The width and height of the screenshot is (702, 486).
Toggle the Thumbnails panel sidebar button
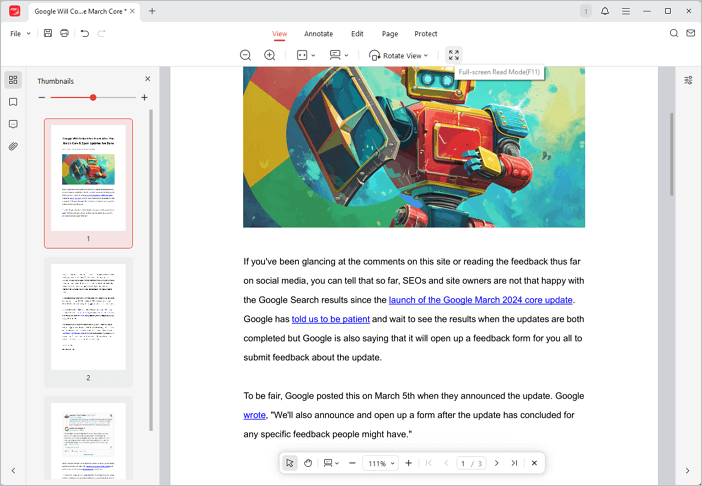[13, 80]
